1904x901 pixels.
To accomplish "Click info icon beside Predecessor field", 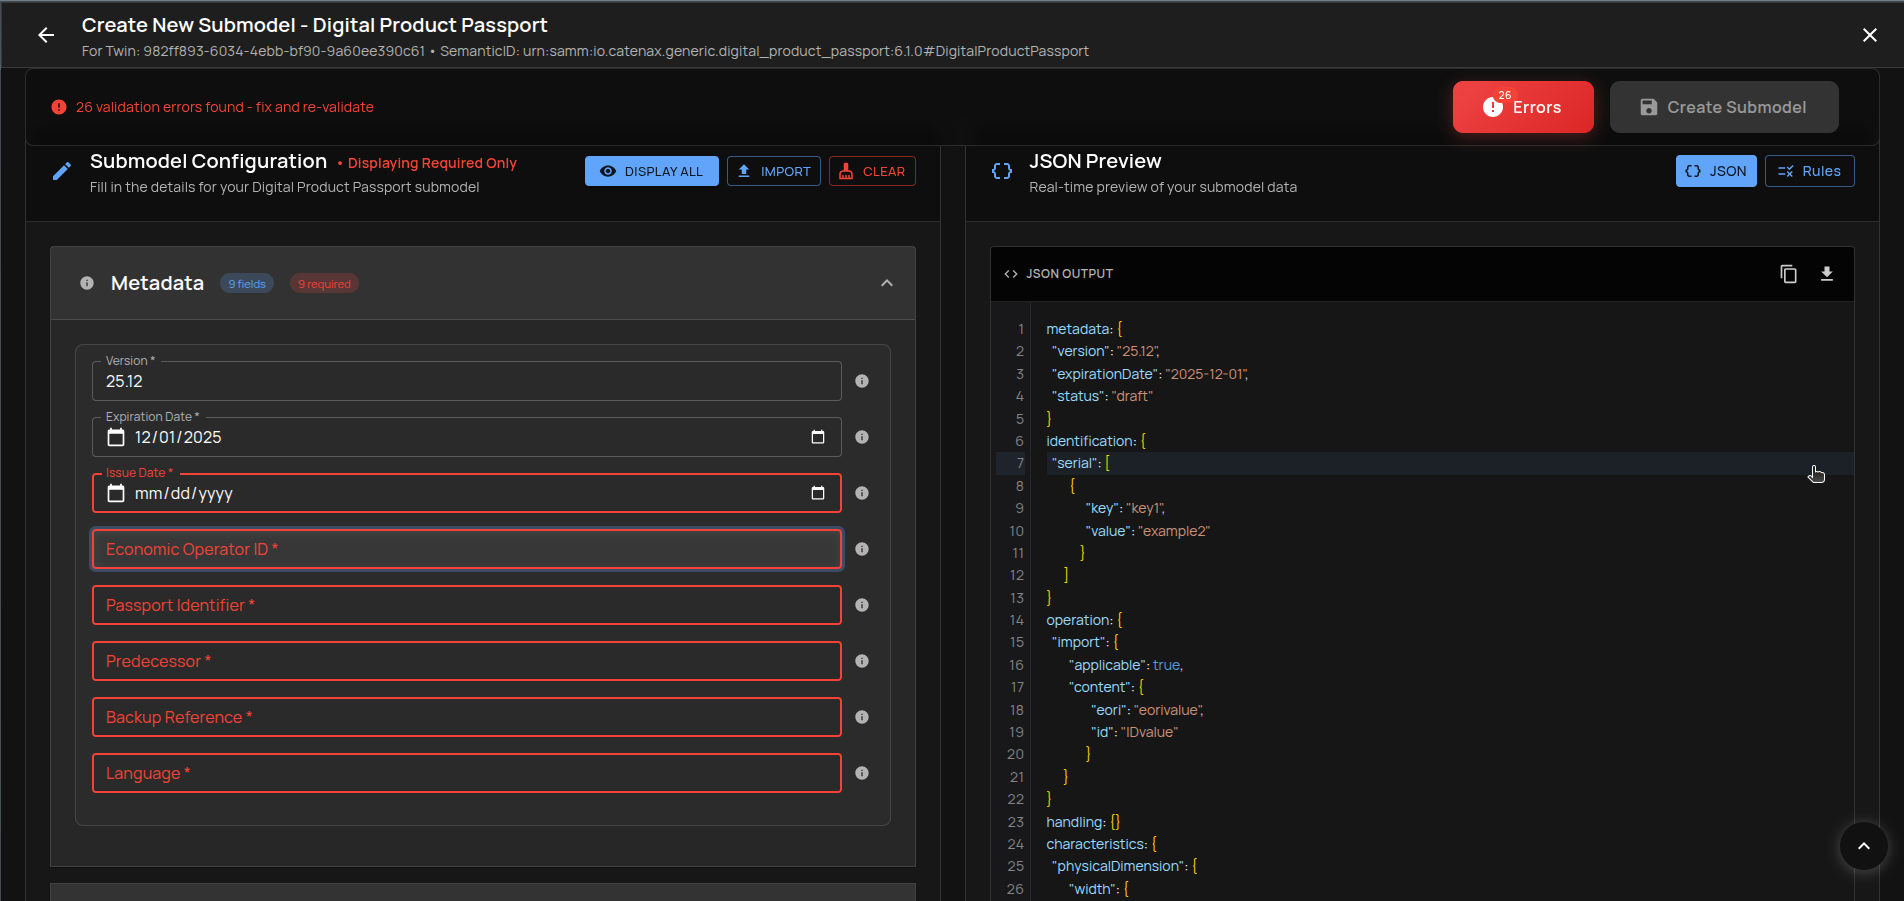I will pos(862,661).
